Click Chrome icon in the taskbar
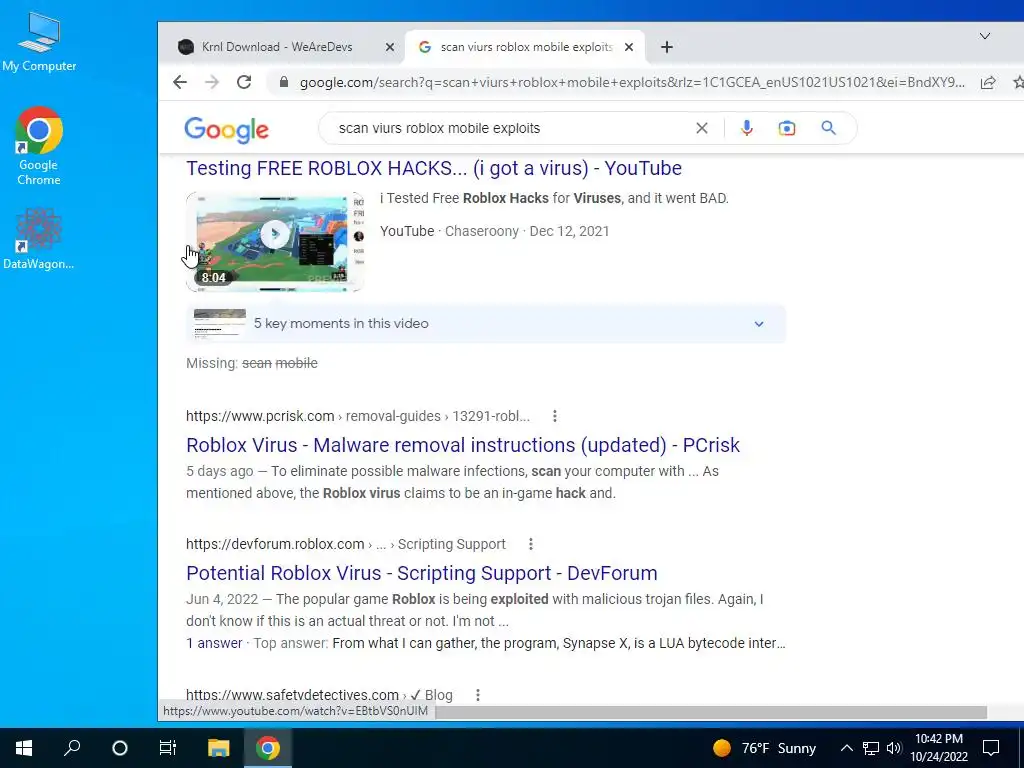 pos(268,748)
